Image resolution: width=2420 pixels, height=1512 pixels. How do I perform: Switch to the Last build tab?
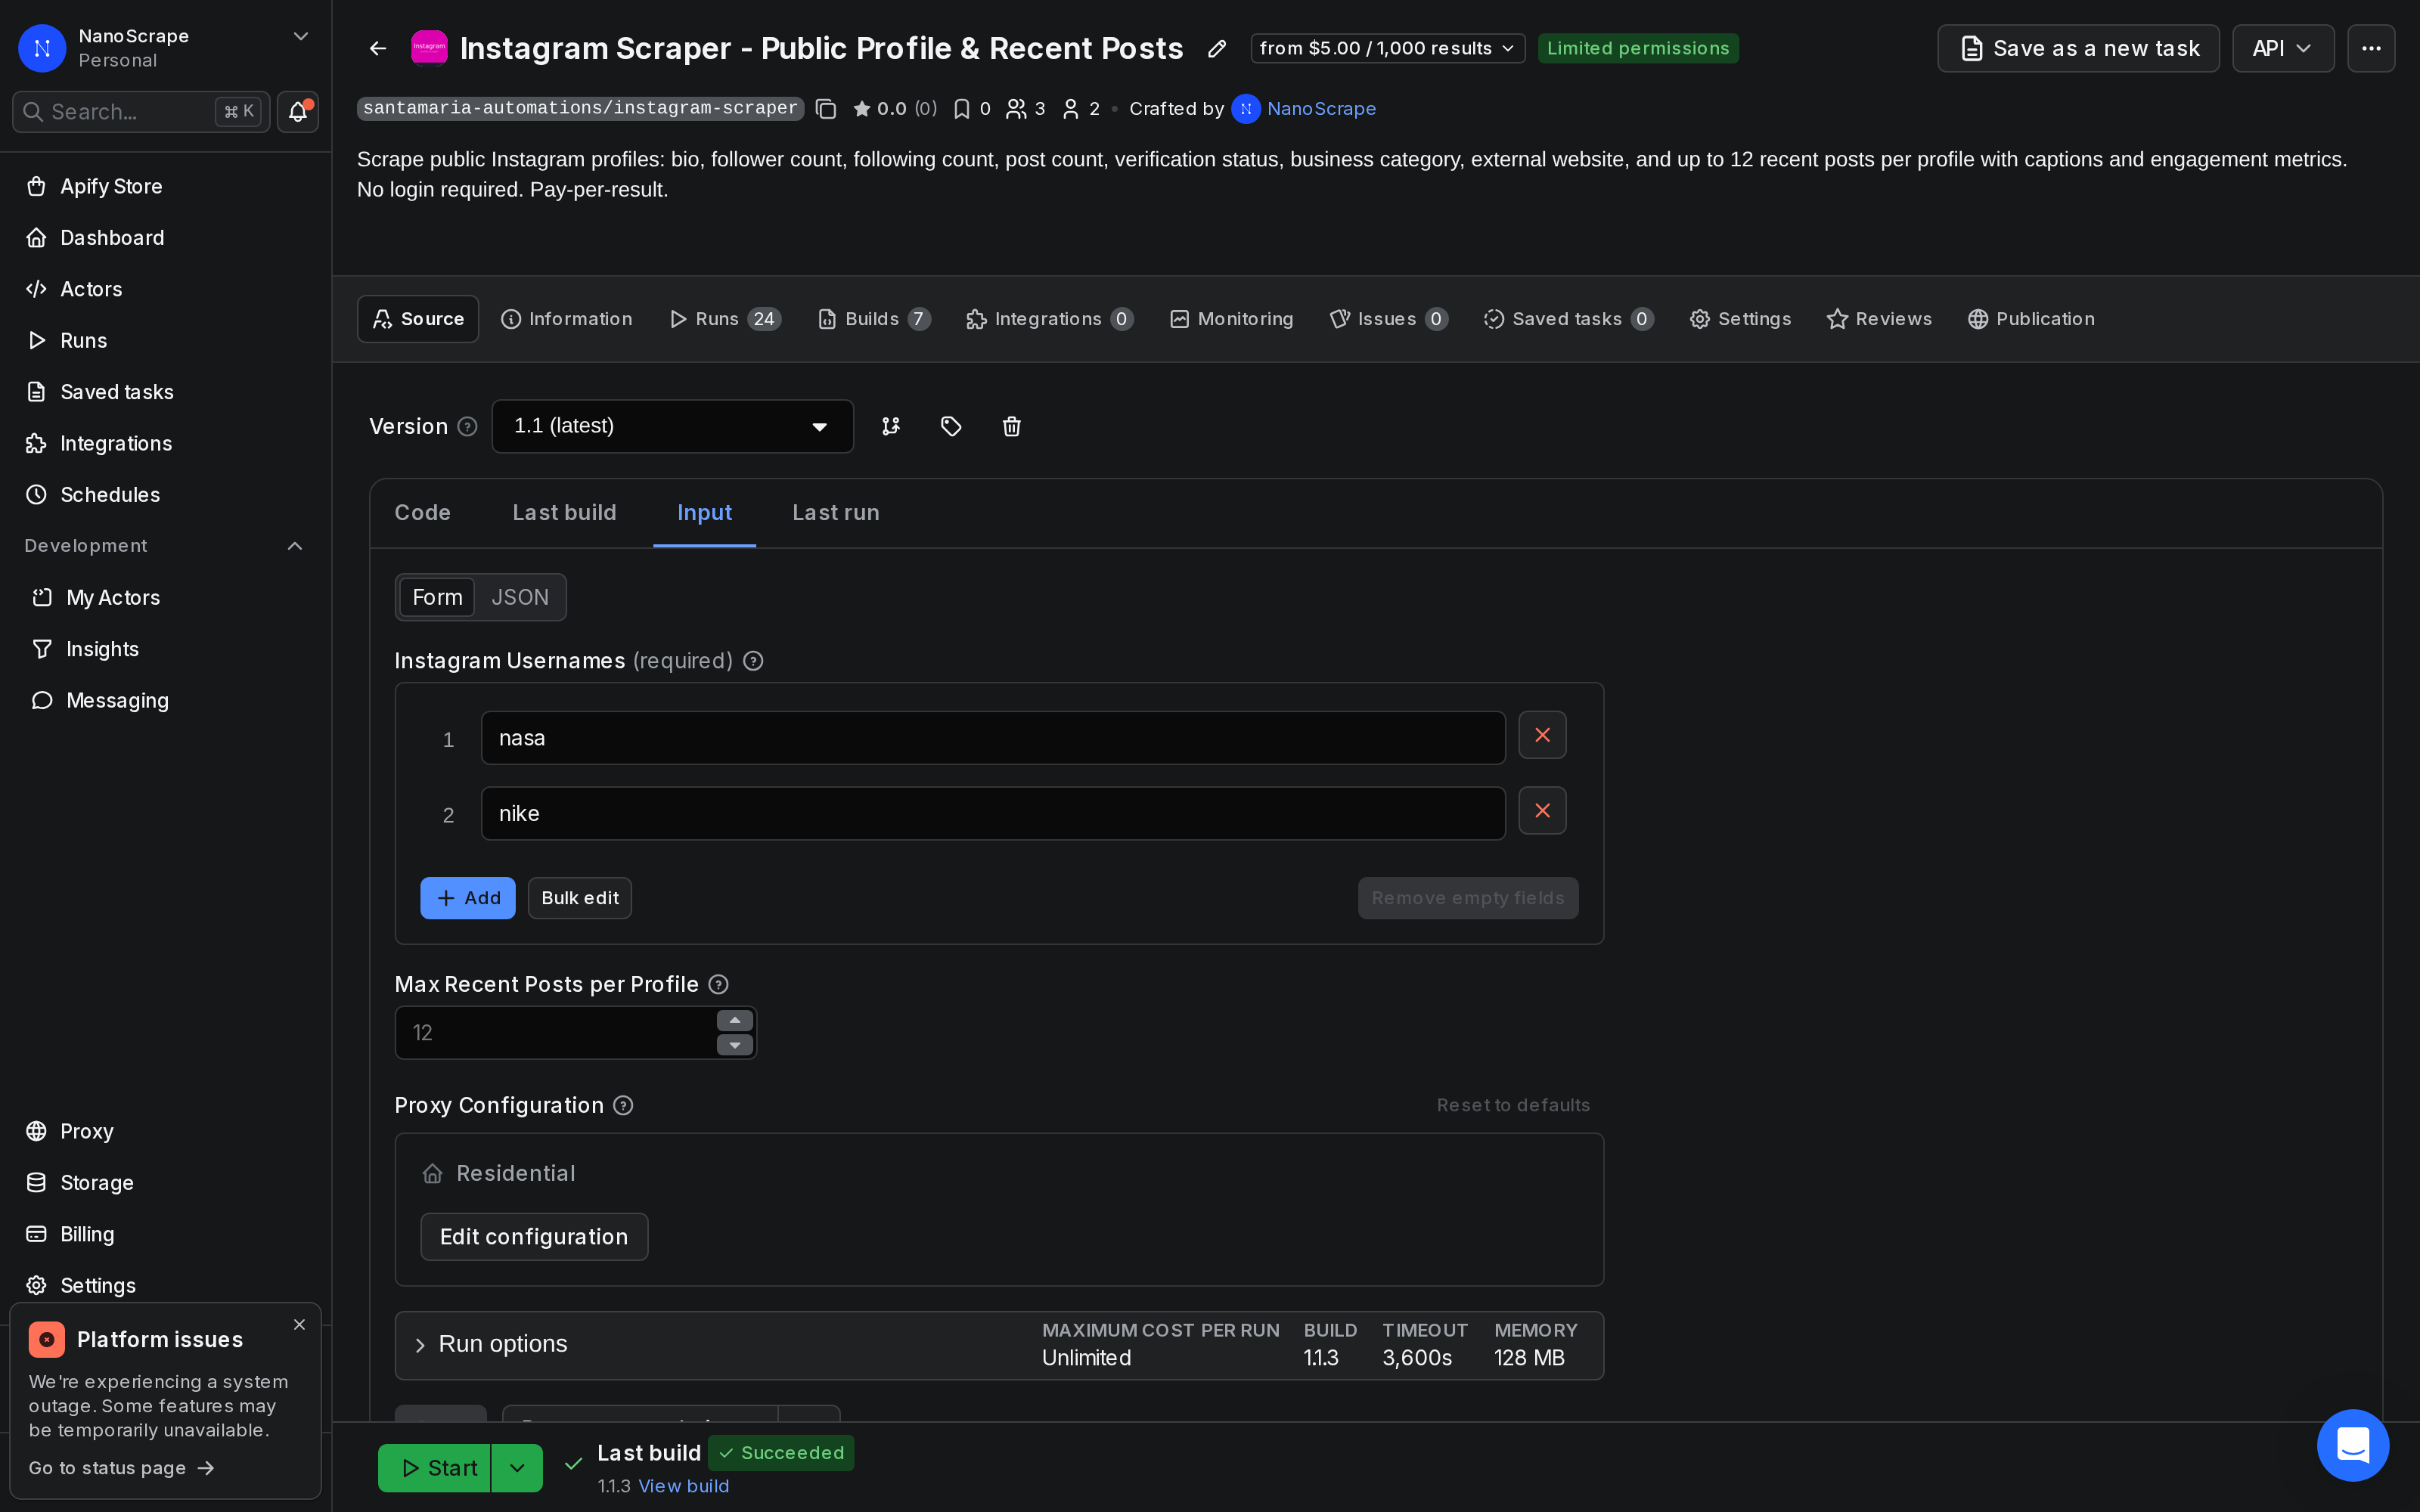point(564,513)
